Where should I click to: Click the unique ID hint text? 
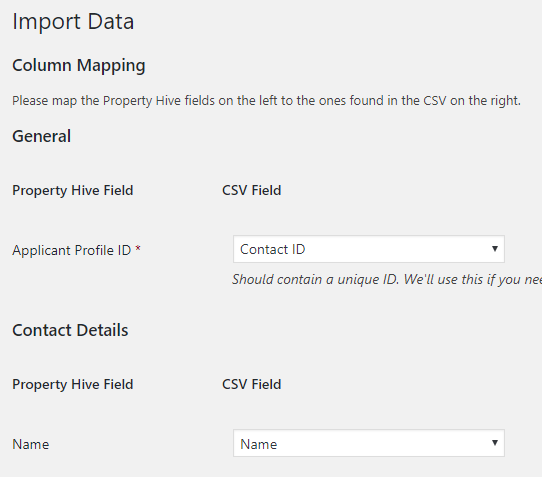click(387, 279)
